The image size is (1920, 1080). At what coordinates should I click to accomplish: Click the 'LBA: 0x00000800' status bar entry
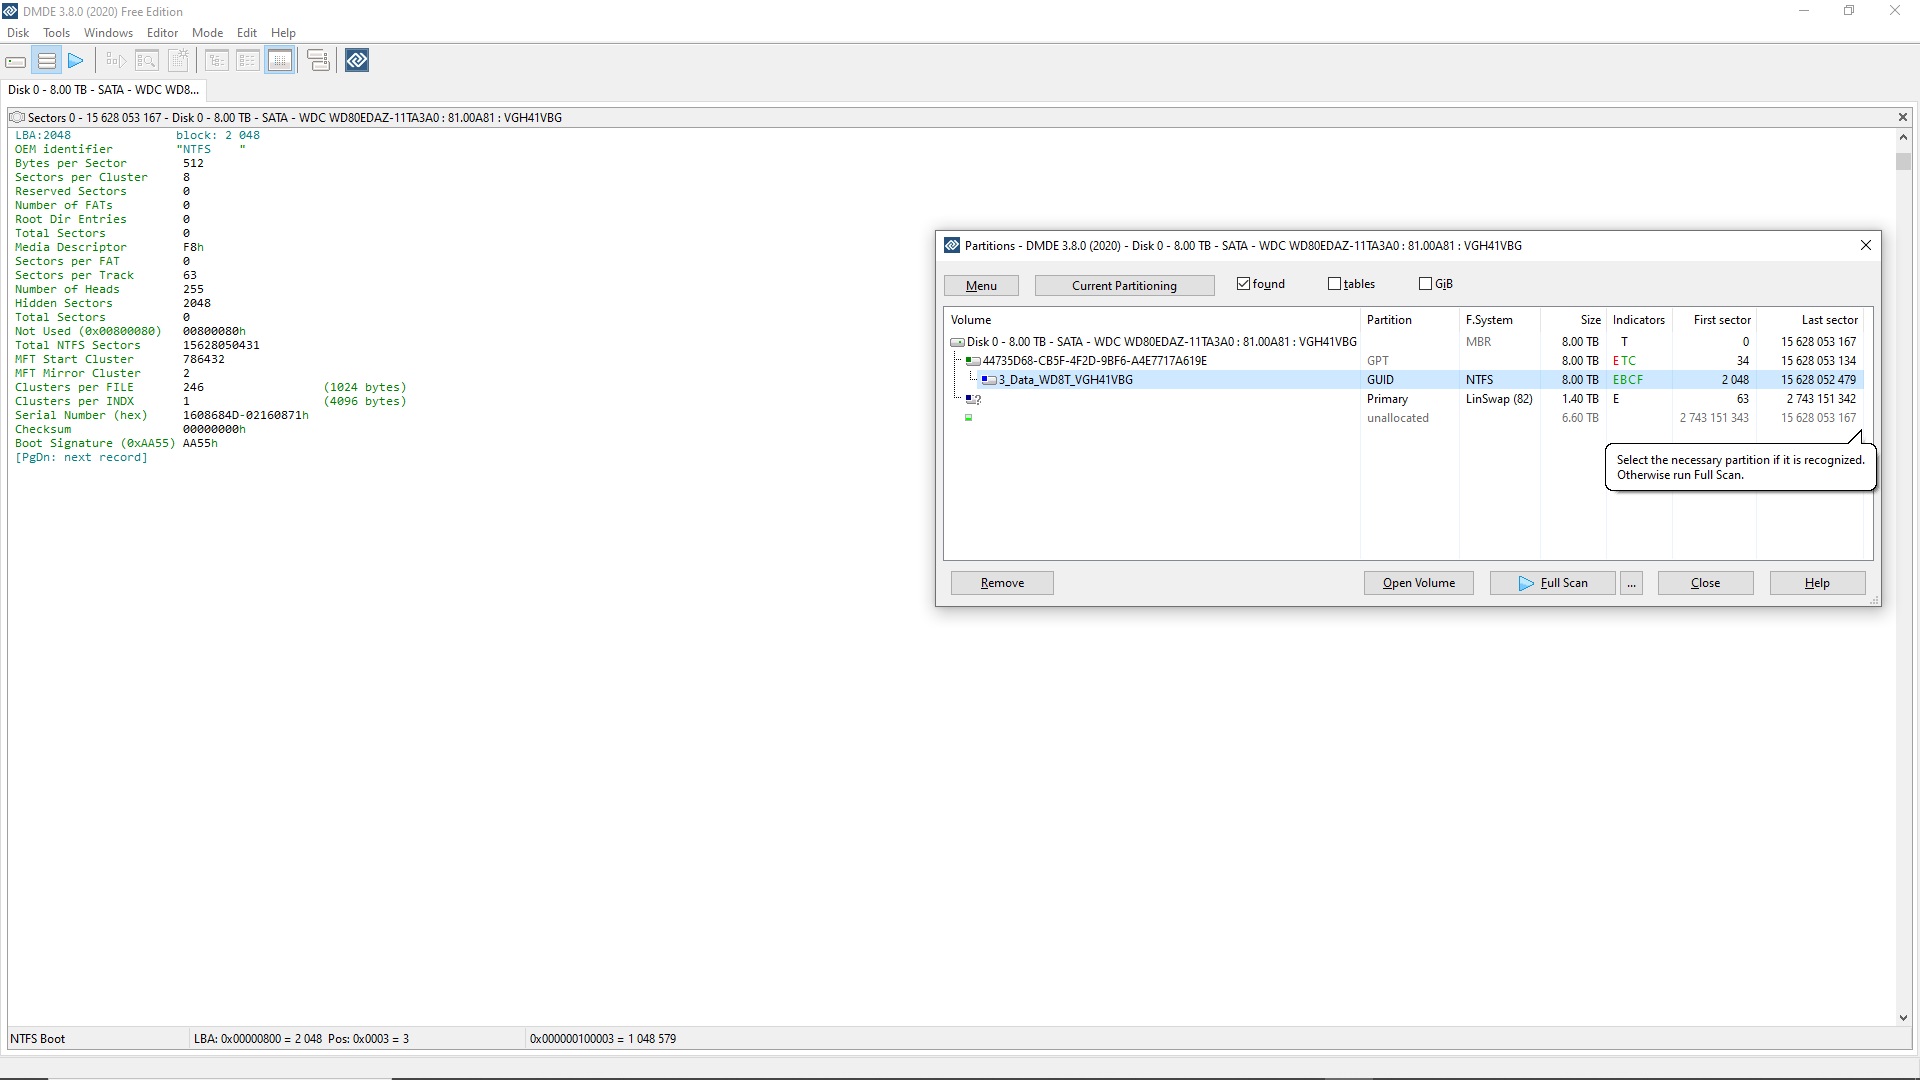(301, 1039)
